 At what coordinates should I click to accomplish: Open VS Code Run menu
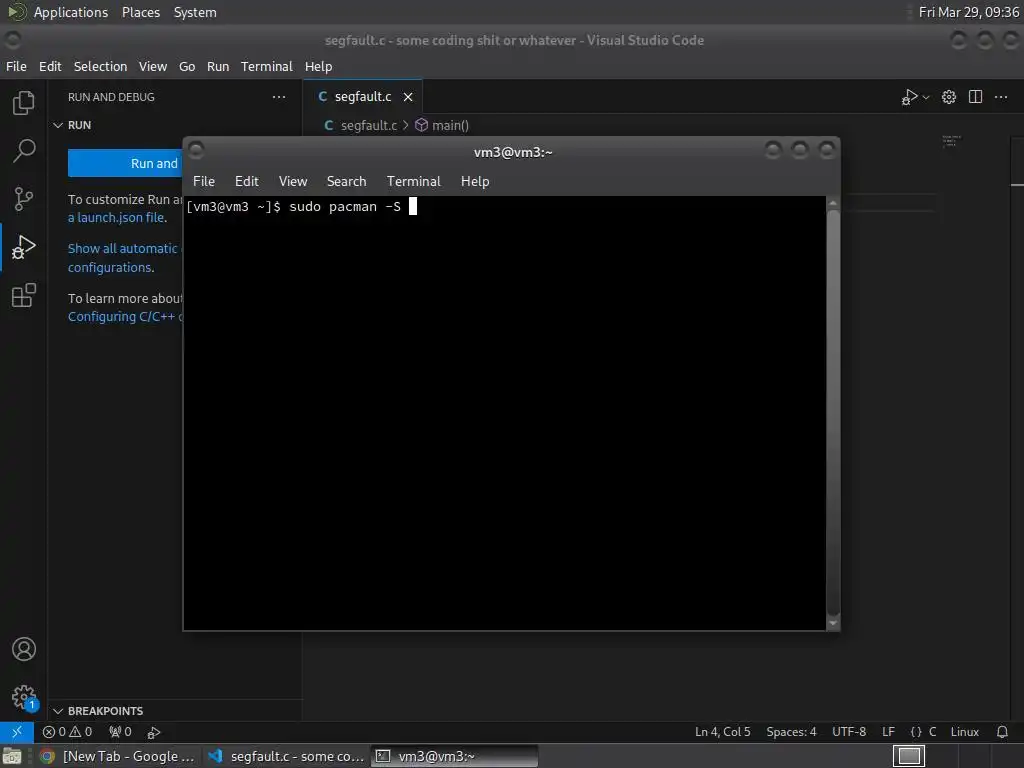pos(218,67)
